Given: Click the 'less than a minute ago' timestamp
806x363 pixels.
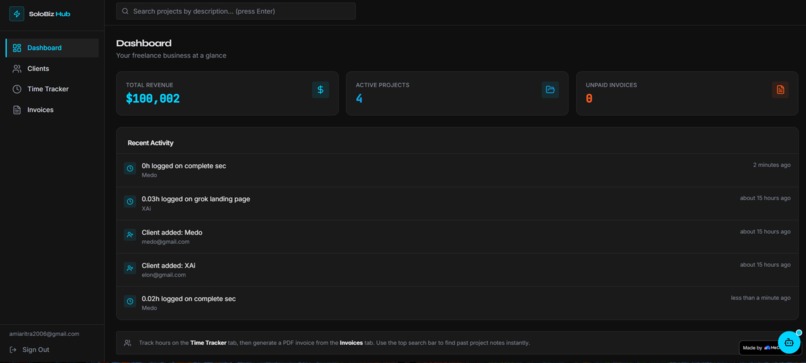Looking at the screenshot, I should coord(761,298).
